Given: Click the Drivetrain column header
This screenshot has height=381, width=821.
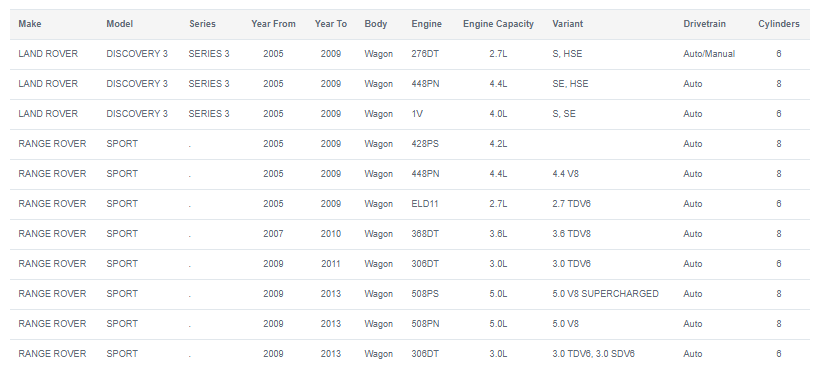Looking at the screenshot, I should tap(704, 24).
